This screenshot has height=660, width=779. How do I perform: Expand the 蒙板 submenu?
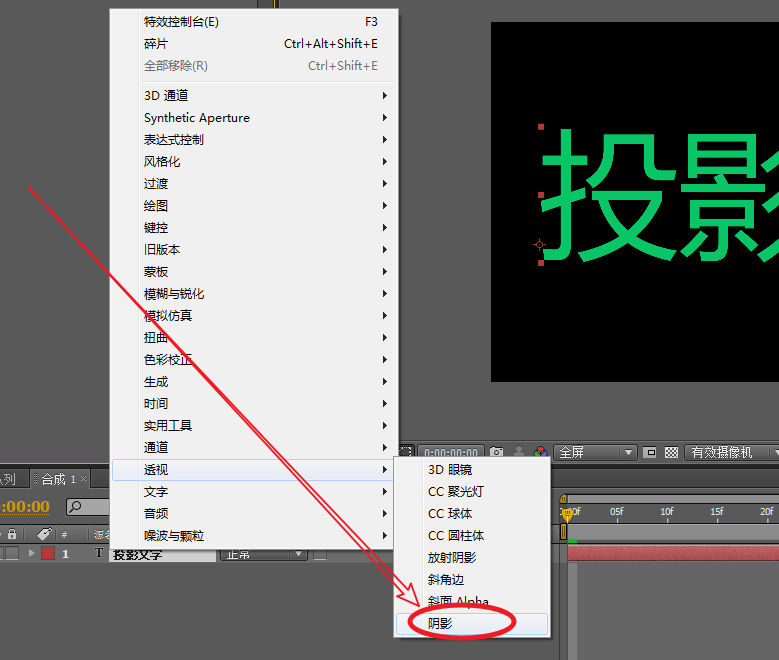[254, 271]
